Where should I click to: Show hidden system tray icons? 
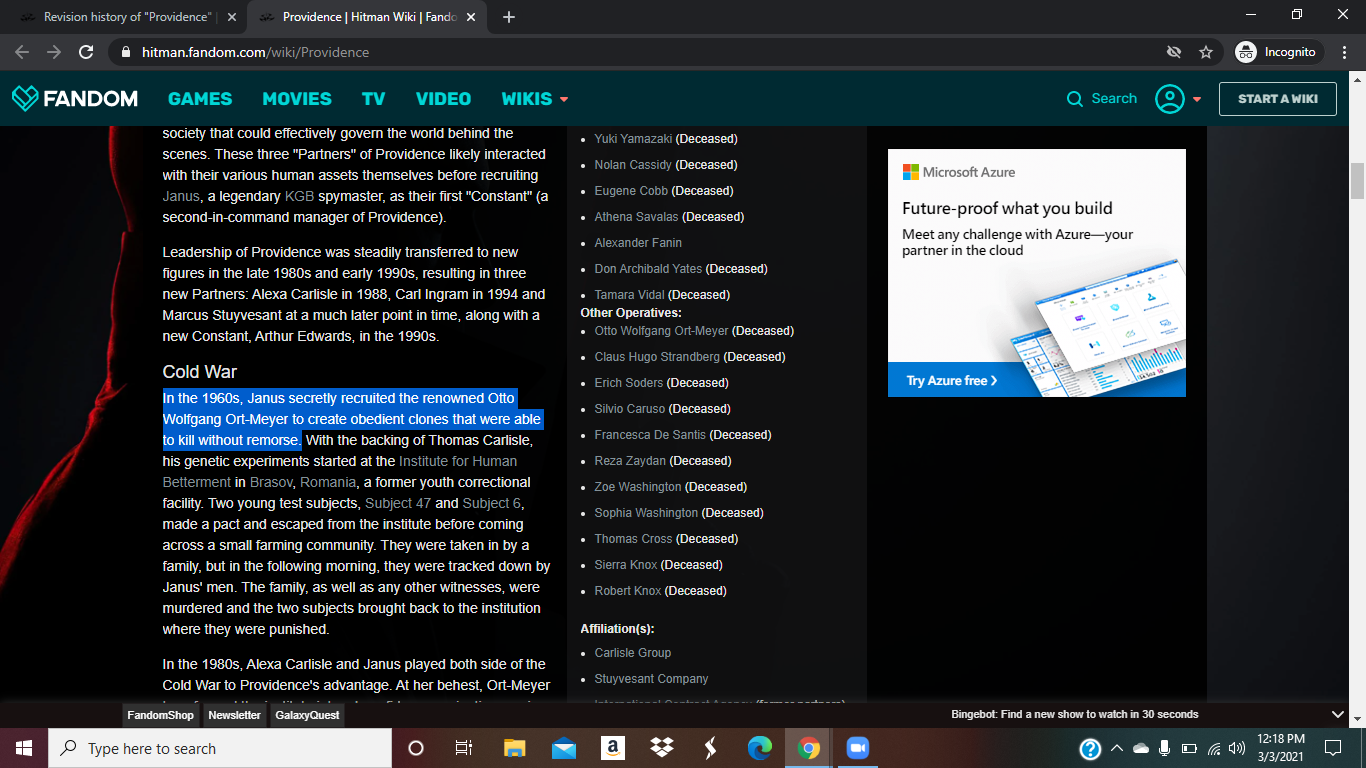1116,748
